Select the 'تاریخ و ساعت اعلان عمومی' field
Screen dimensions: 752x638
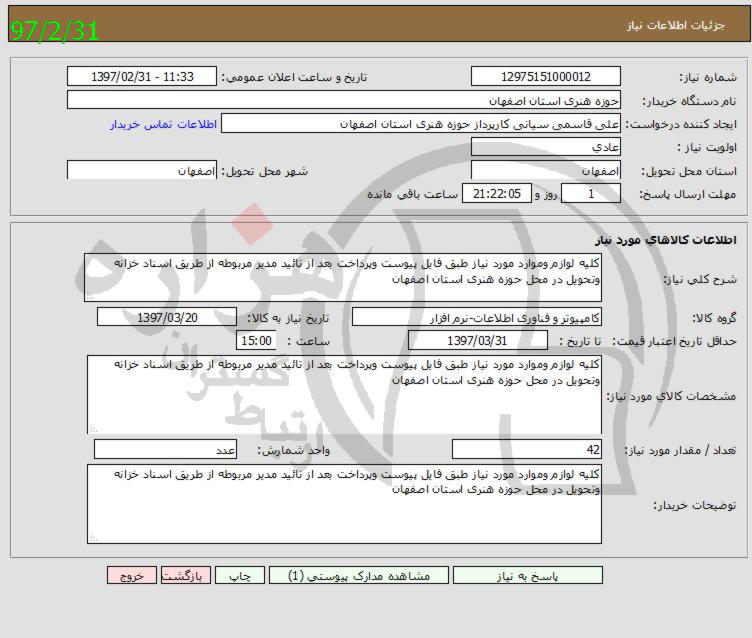point(142,77)
